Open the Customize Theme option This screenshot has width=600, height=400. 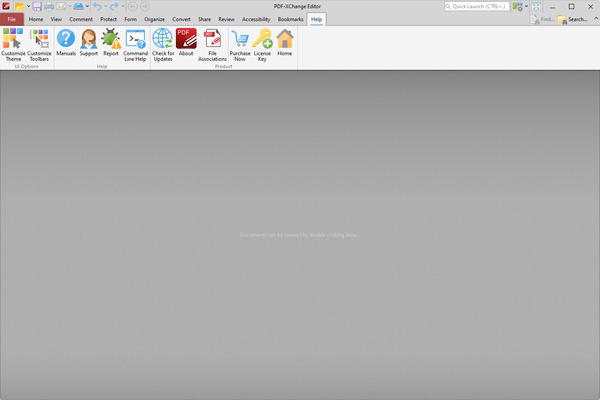click(13, 44)
